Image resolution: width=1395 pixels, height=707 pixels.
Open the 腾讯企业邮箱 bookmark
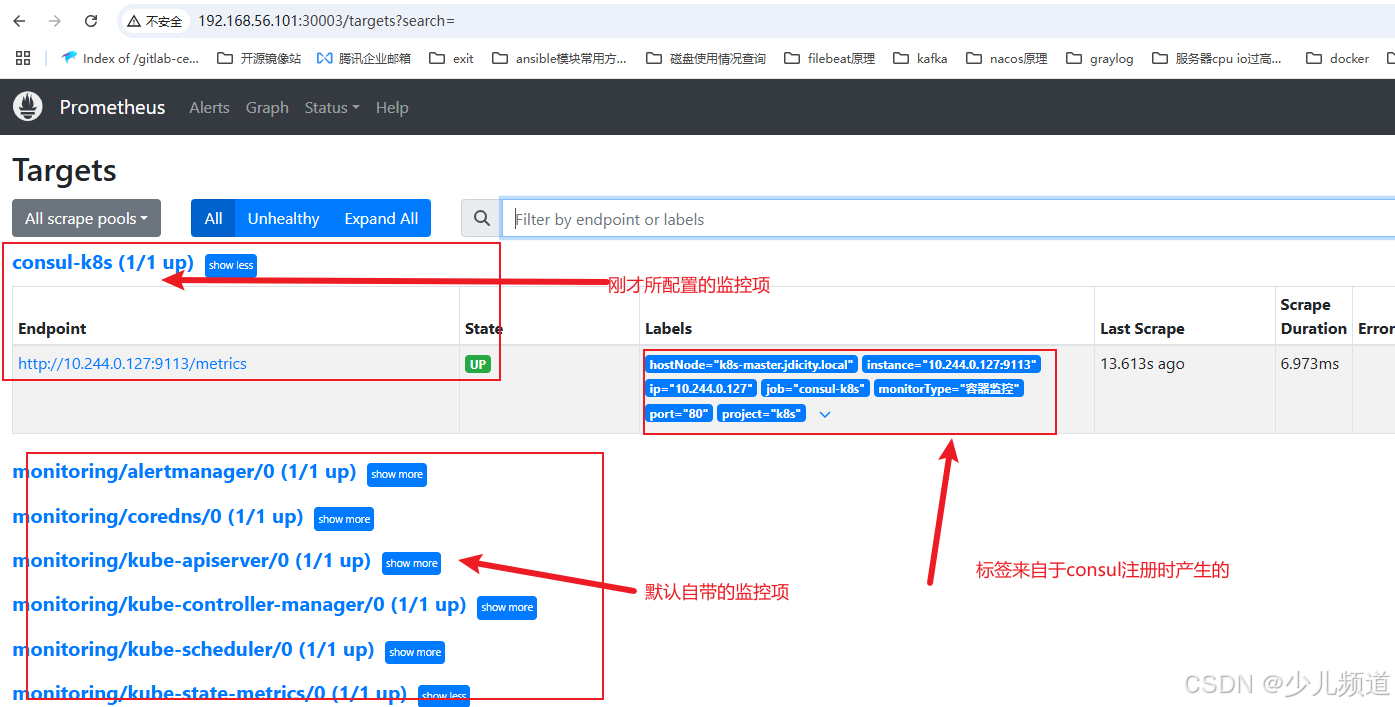(363, 58)
